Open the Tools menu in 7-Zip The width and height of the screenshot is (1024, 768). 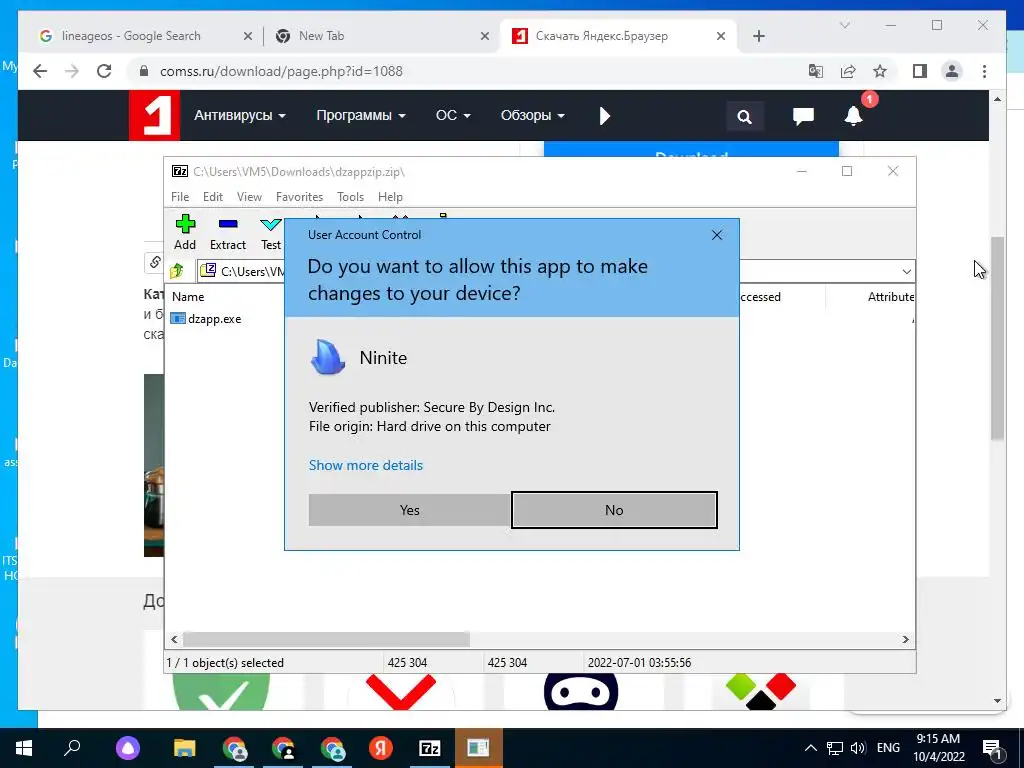[x=350, y=197]
